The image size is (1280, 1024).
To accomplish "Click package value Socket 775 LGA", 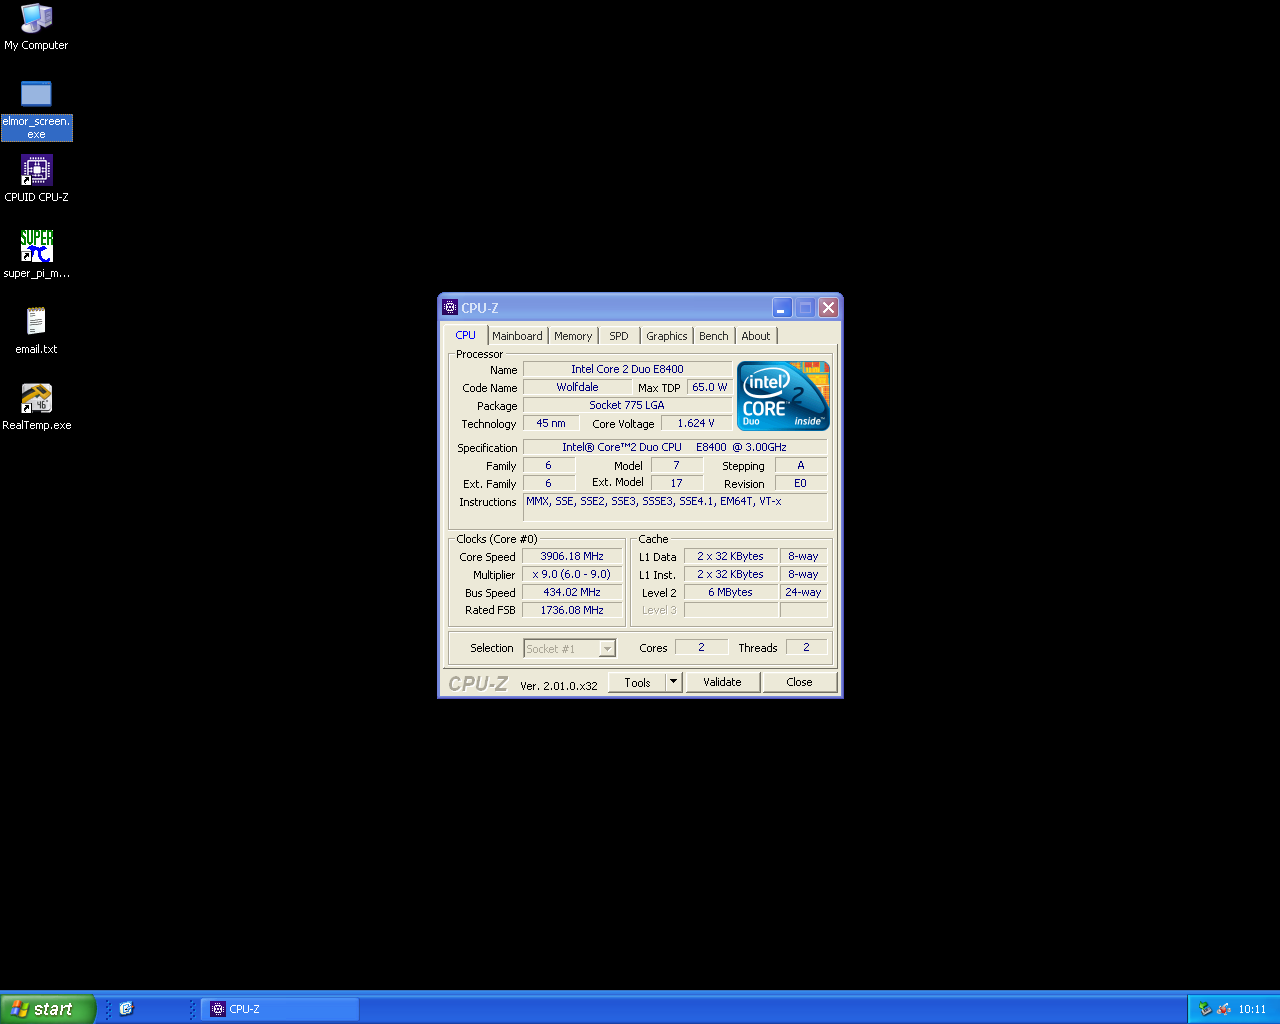I will pyautogui.click(x=627, y=405).
